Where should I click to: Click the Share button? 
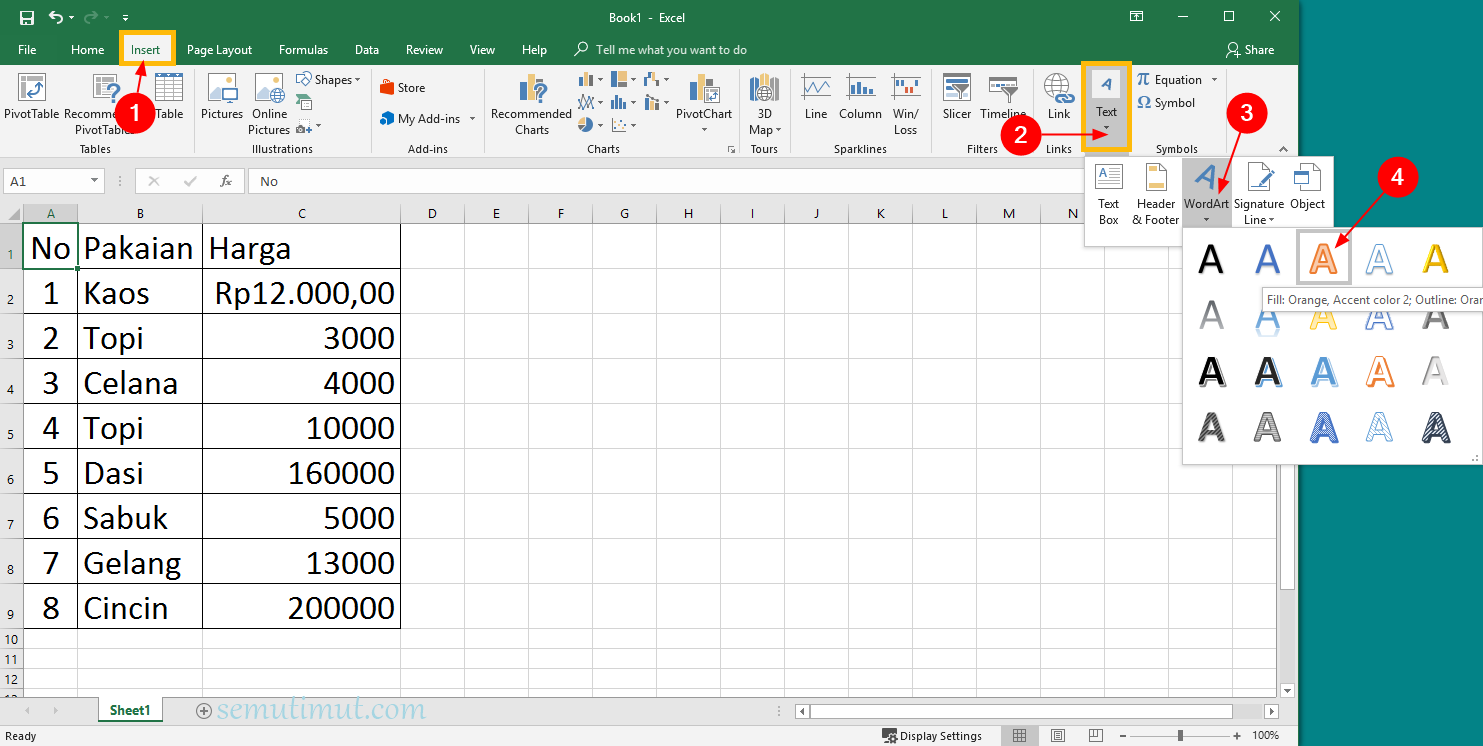coord(1250,50)
